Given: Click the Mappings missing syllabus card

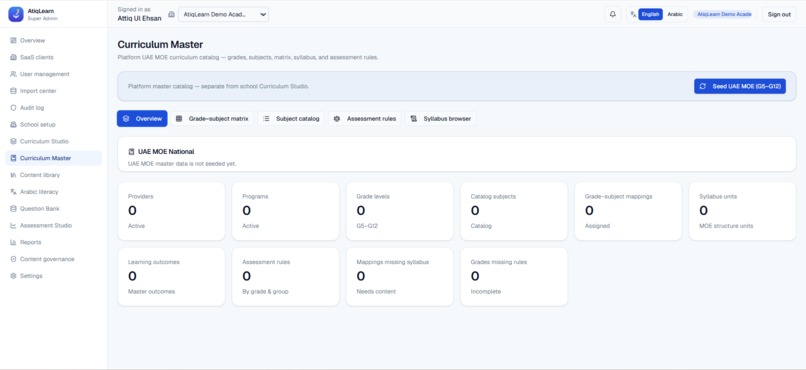Looking at the screenshot, I should [x=399, y=276].
